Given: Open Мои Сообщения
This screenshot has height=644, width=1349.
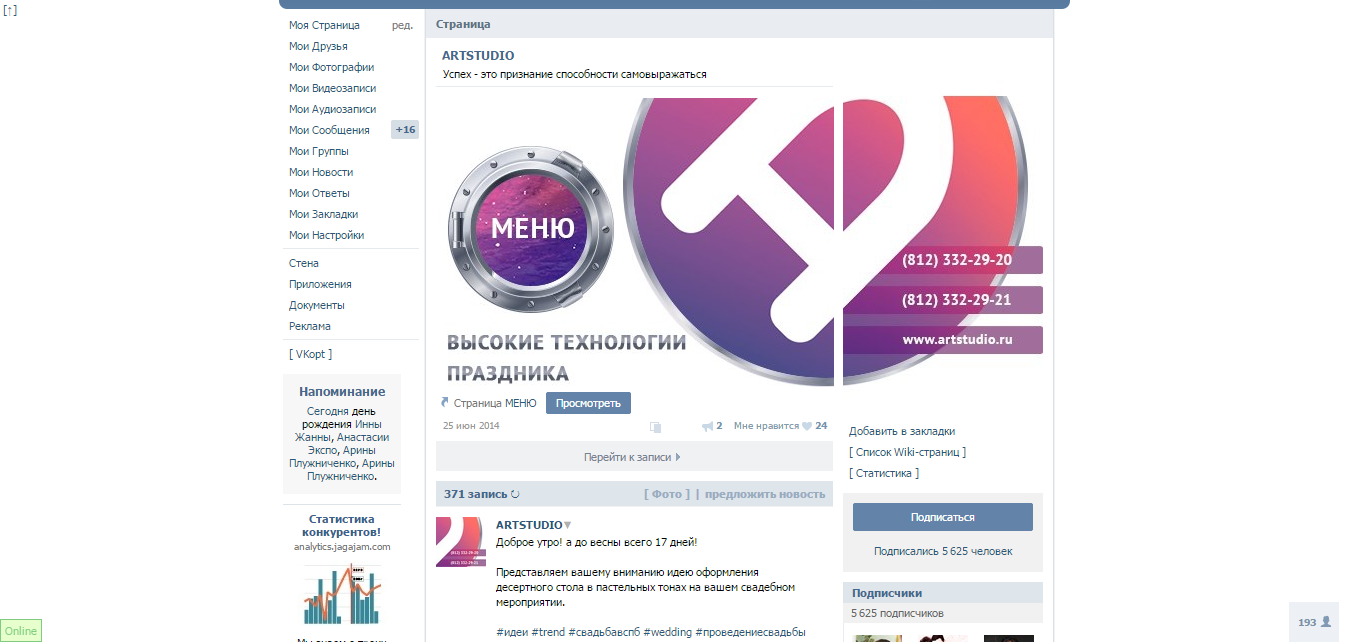Looking at the screenshot, I should pos(329,130).
